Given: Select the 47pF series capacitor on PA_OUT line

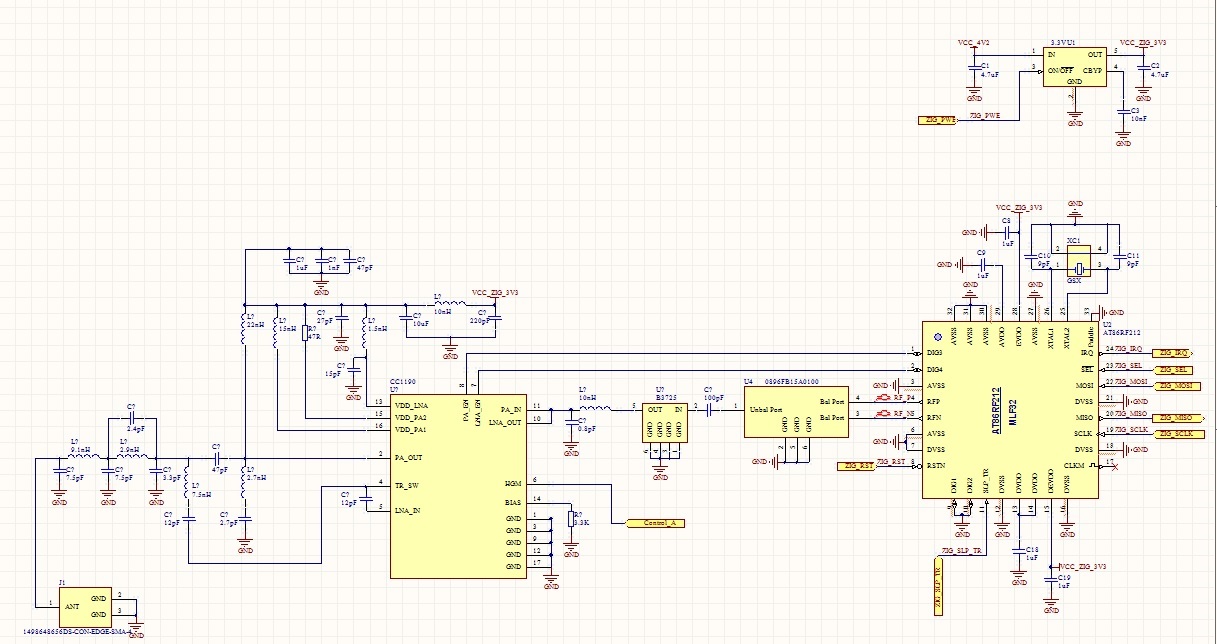Looking at the screenshot, I should pyautogui.click(x=216, y=457).
